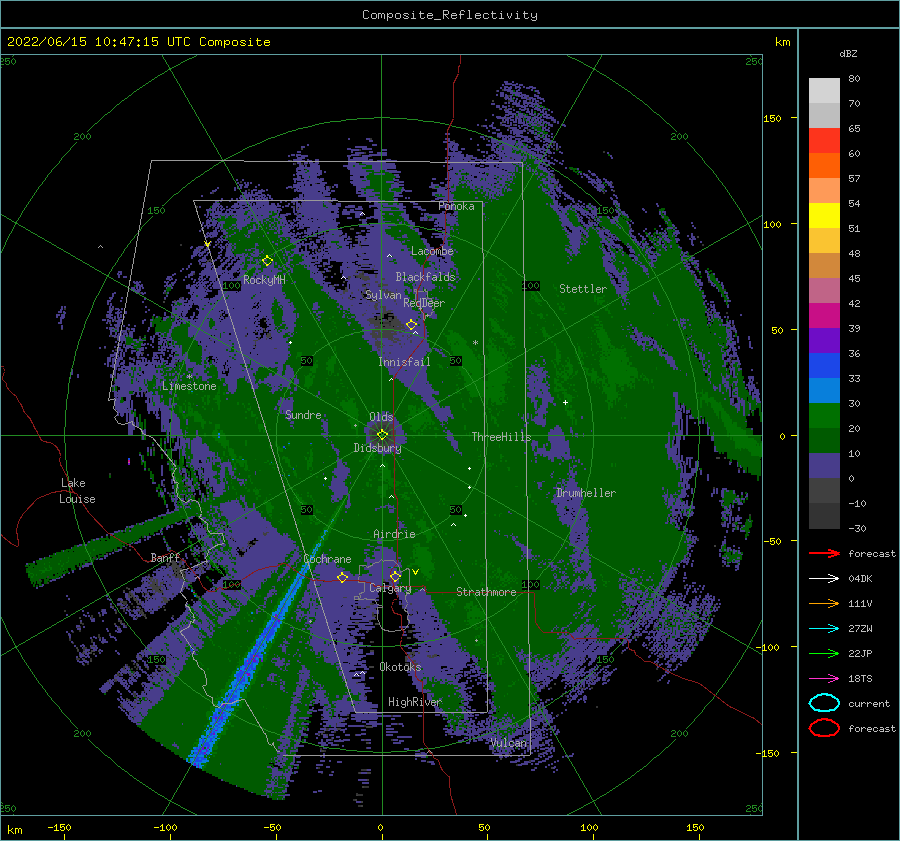This screenshot has width=900, height=841.
Task: Click the Okotoks city label
Action: (400, 667)
